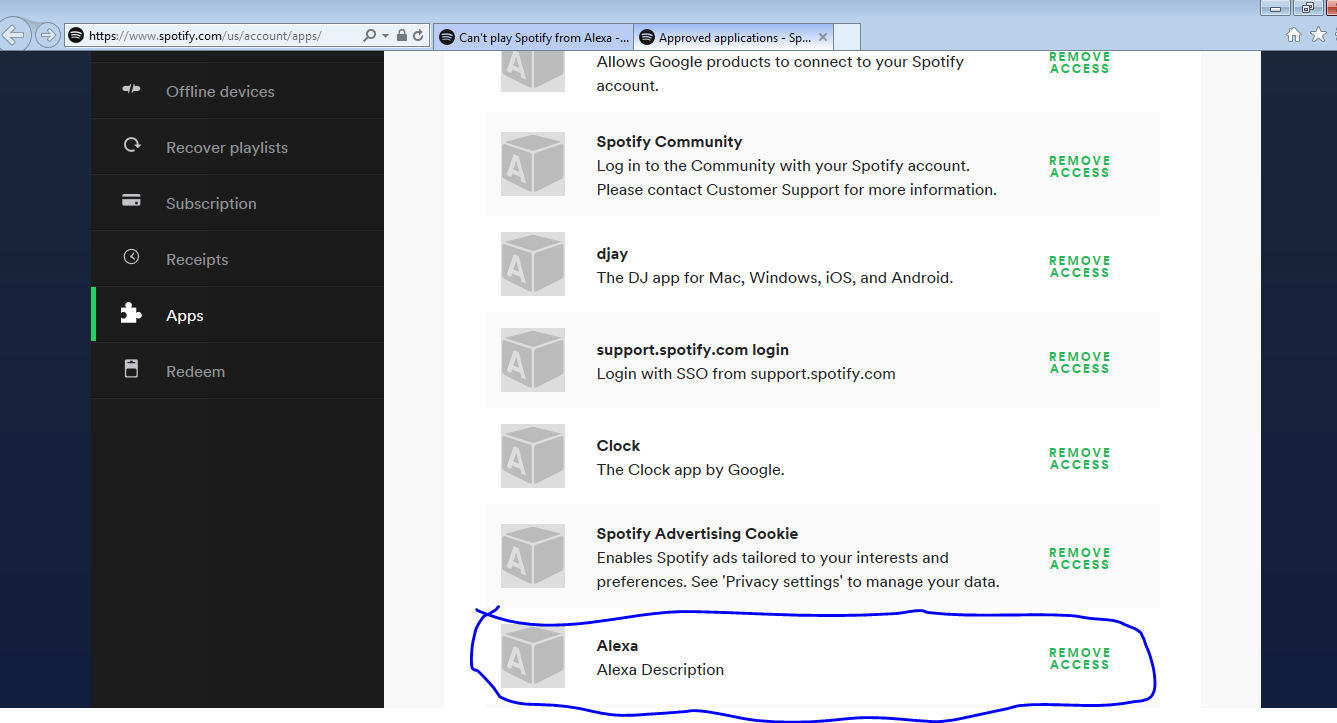Screen dimensions: 1337x723
Task: Click the Offline devices icon
Action: click(x=131, y=89)
